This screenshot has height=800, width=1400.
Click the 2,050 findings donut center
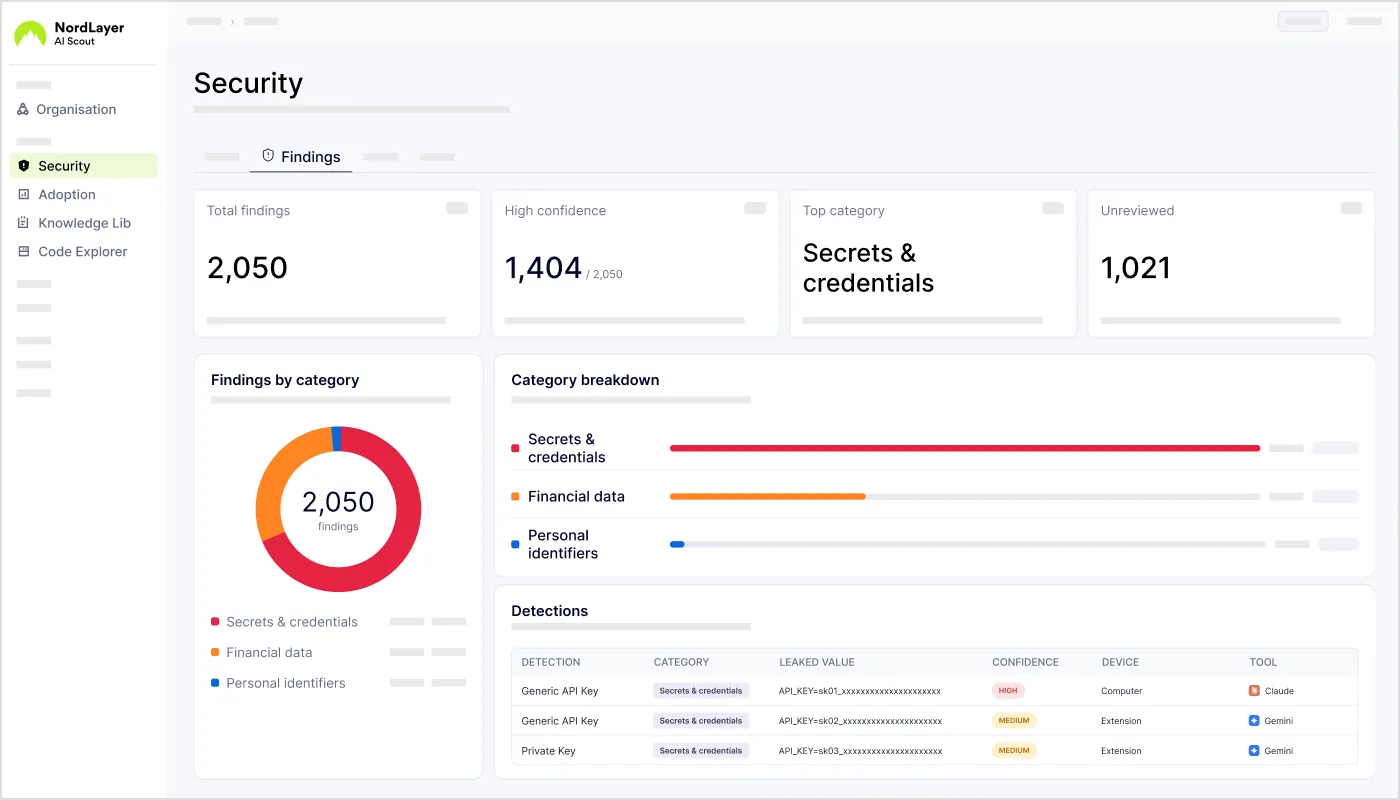pyautogui.click(x=338, y=509)
